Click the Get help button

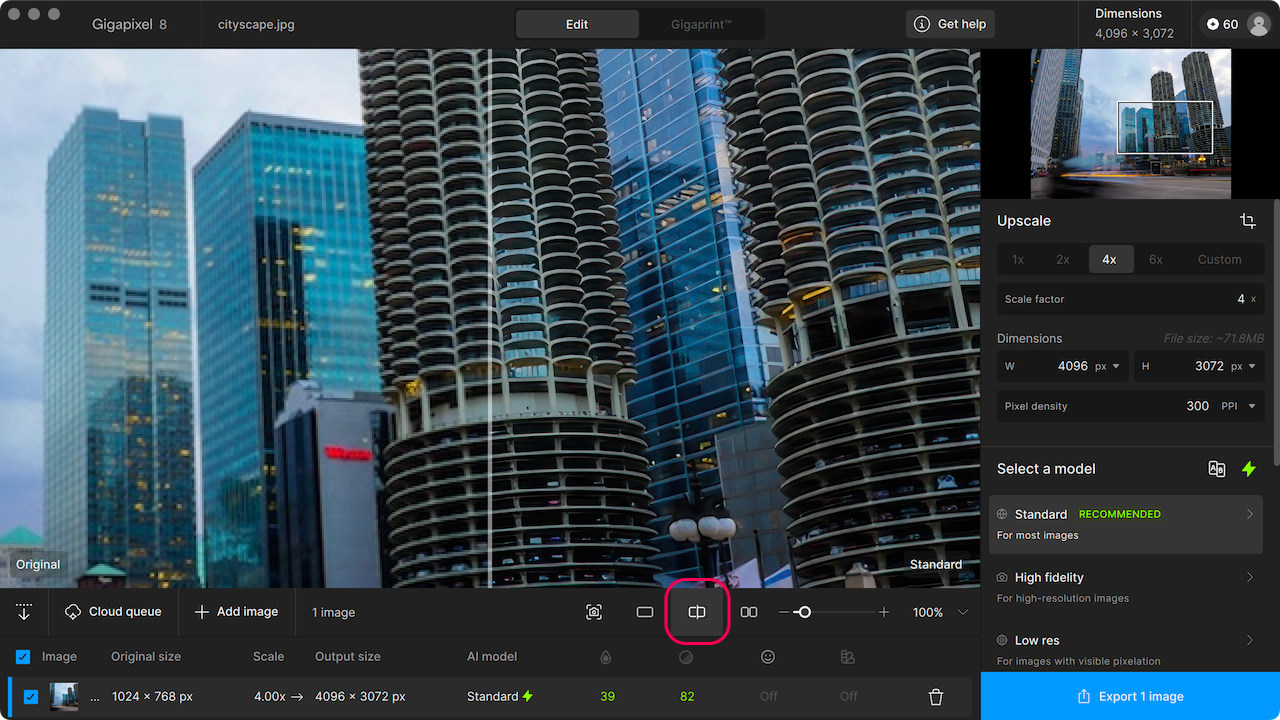coord(950,24)
